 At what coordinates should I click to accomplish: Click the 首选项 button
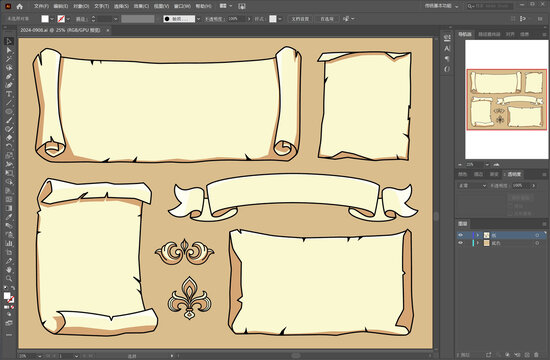click(x=327, y=19)
